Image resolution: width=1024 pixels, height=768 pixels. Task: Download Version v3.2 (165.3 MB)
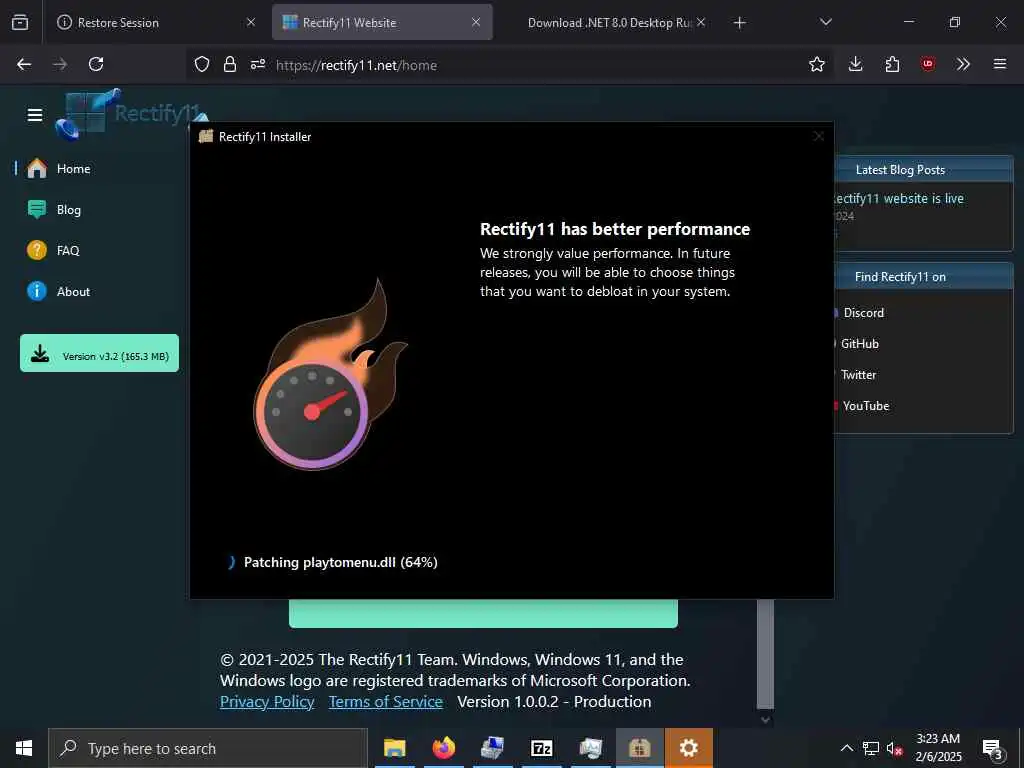tap(99, 353)
